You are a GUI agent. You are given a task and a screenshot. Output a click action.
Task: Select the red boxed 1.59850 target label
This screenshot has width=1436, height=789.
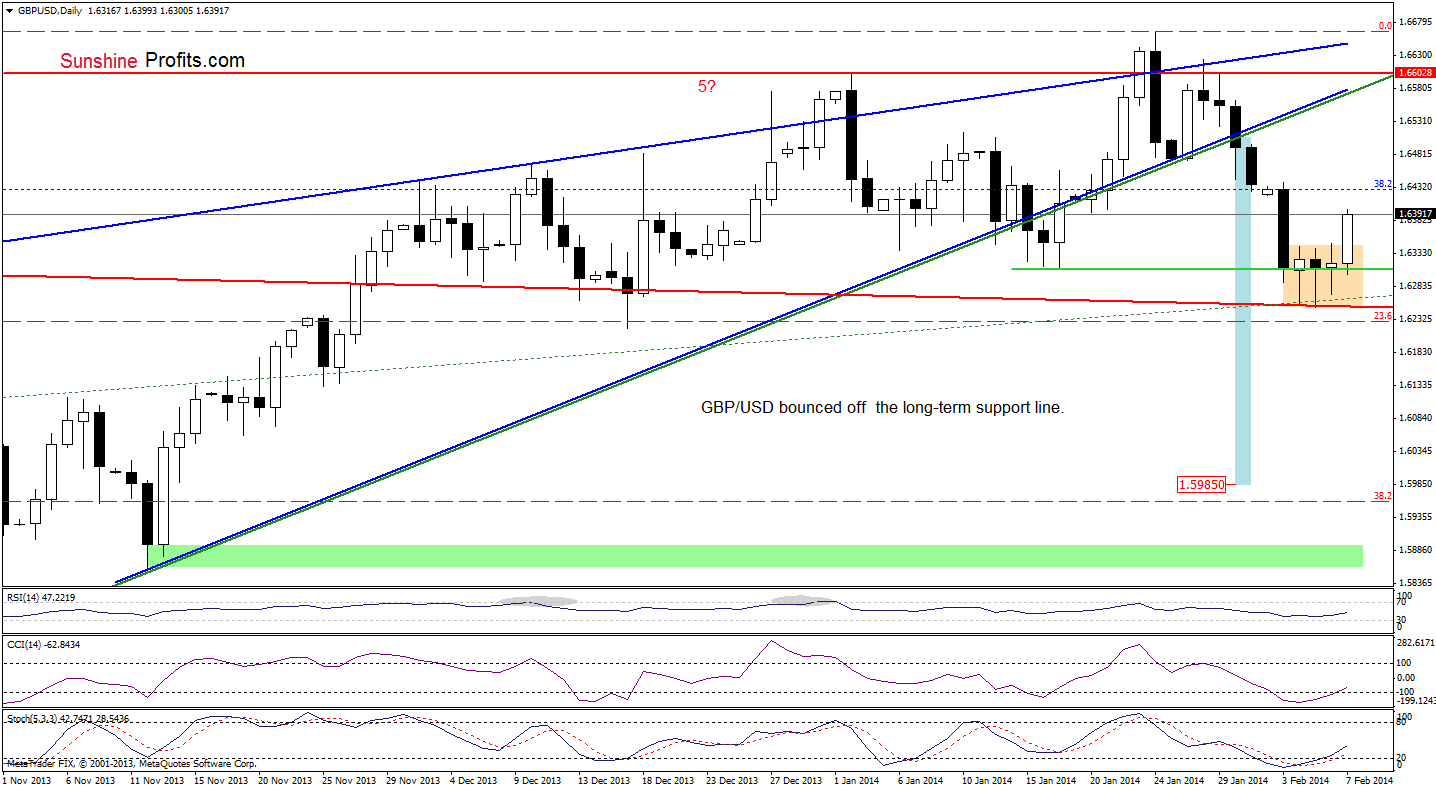pos(1203,484)
